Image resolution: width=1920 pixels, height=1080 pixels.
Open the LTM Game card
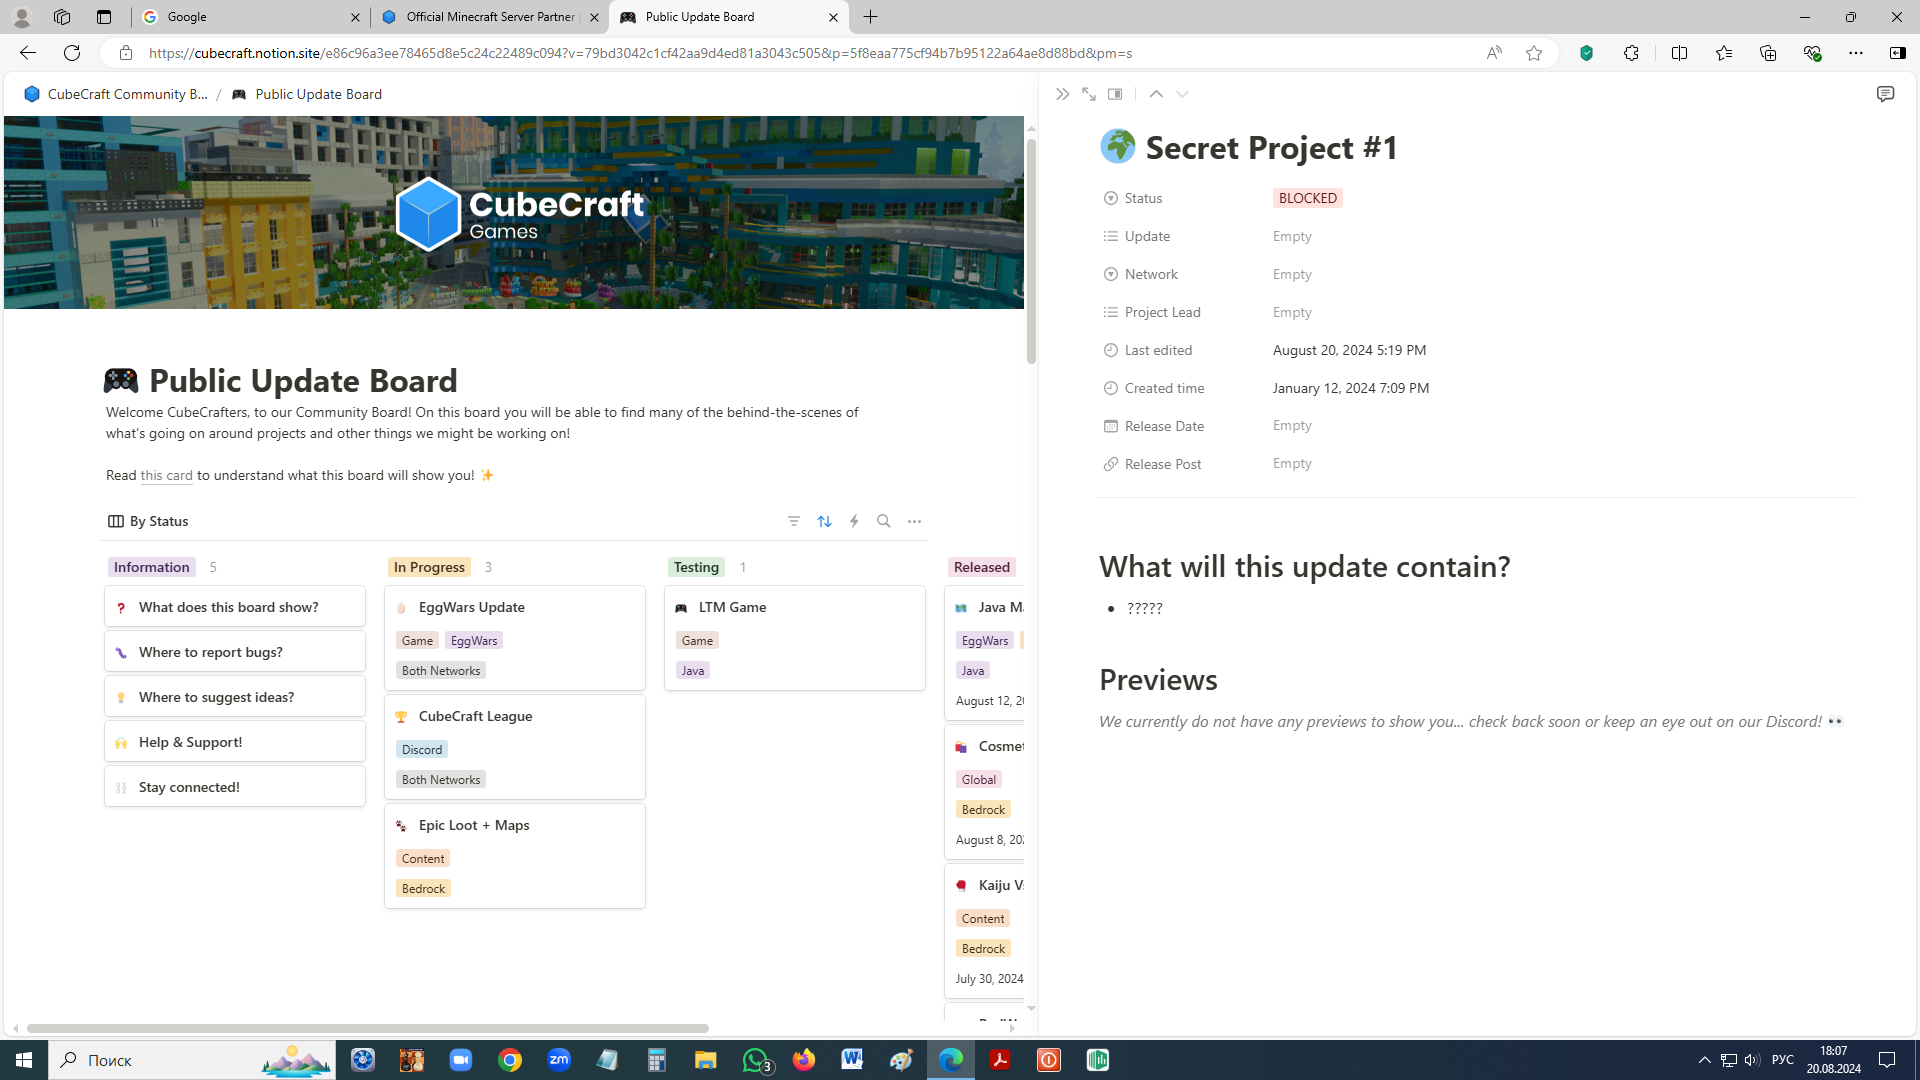pyautogui.click(x=795, y=638)
